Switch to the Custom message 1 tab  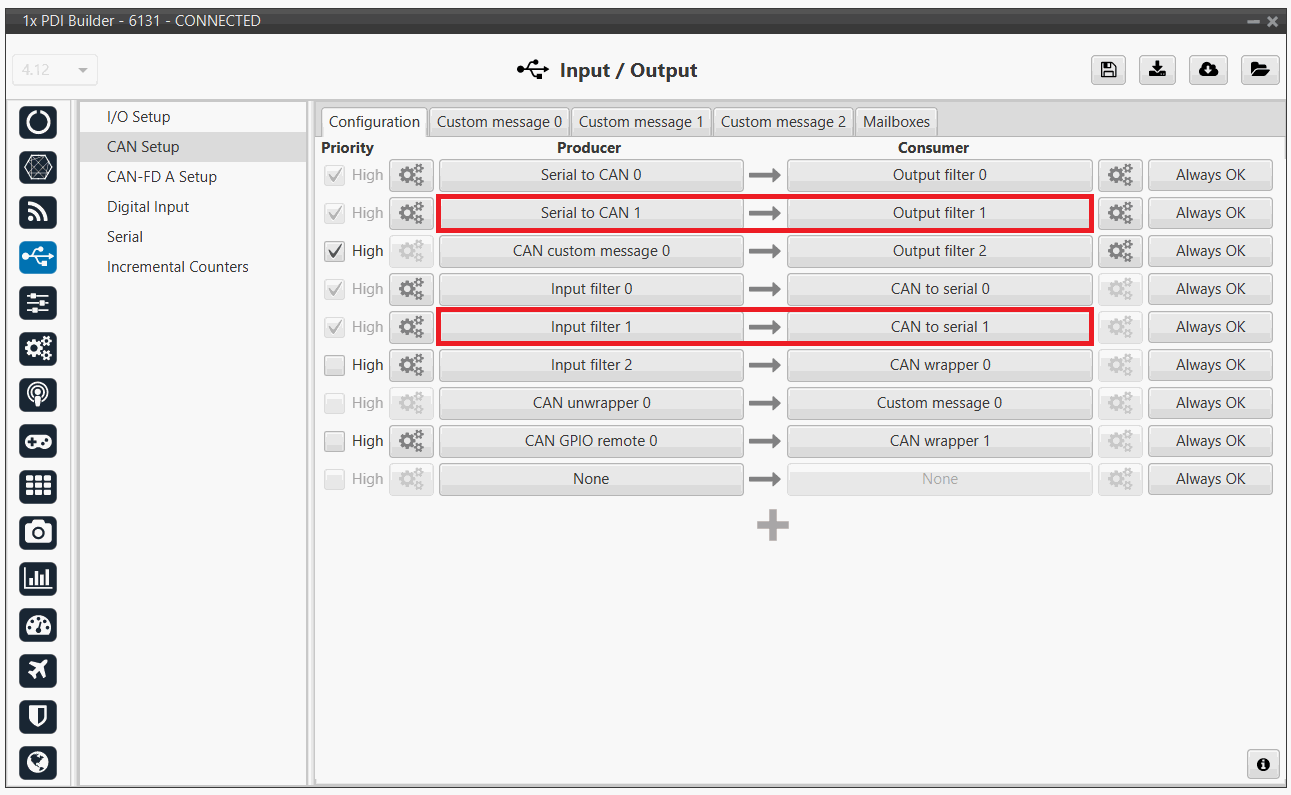tap(641, 122)
